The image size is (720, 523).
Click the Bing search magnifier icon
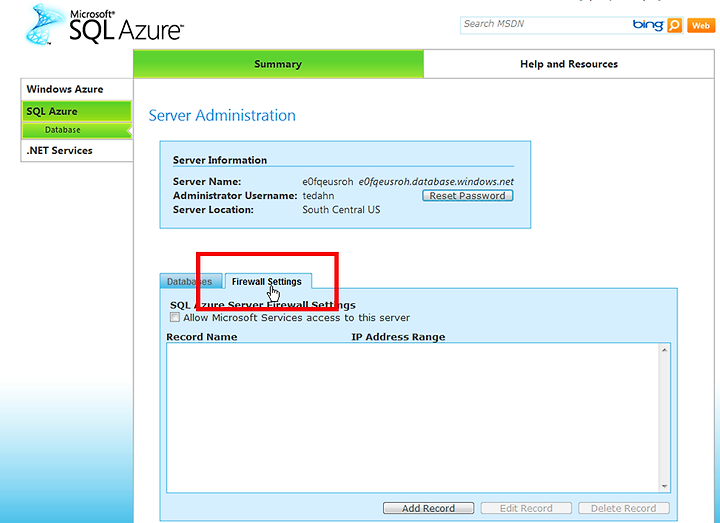point(674,25)
